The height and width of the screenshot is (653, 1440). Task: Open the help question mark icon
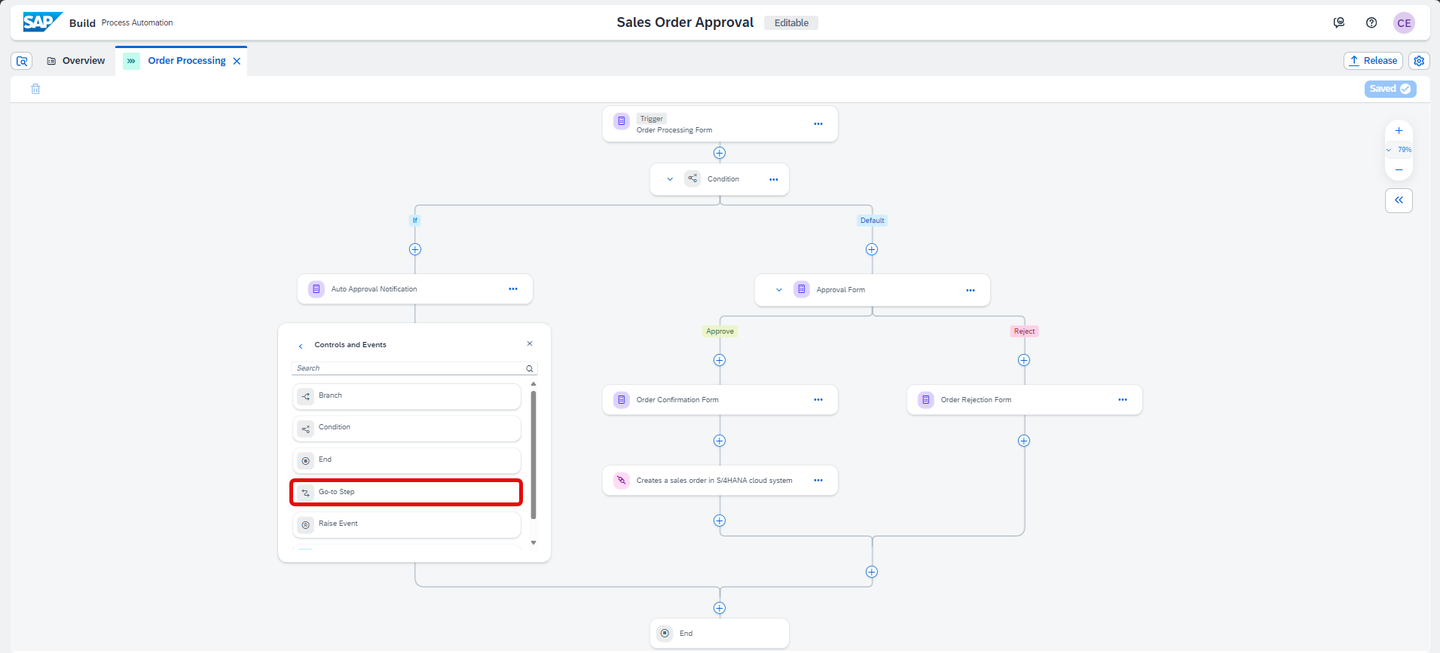click(1371, 22)
